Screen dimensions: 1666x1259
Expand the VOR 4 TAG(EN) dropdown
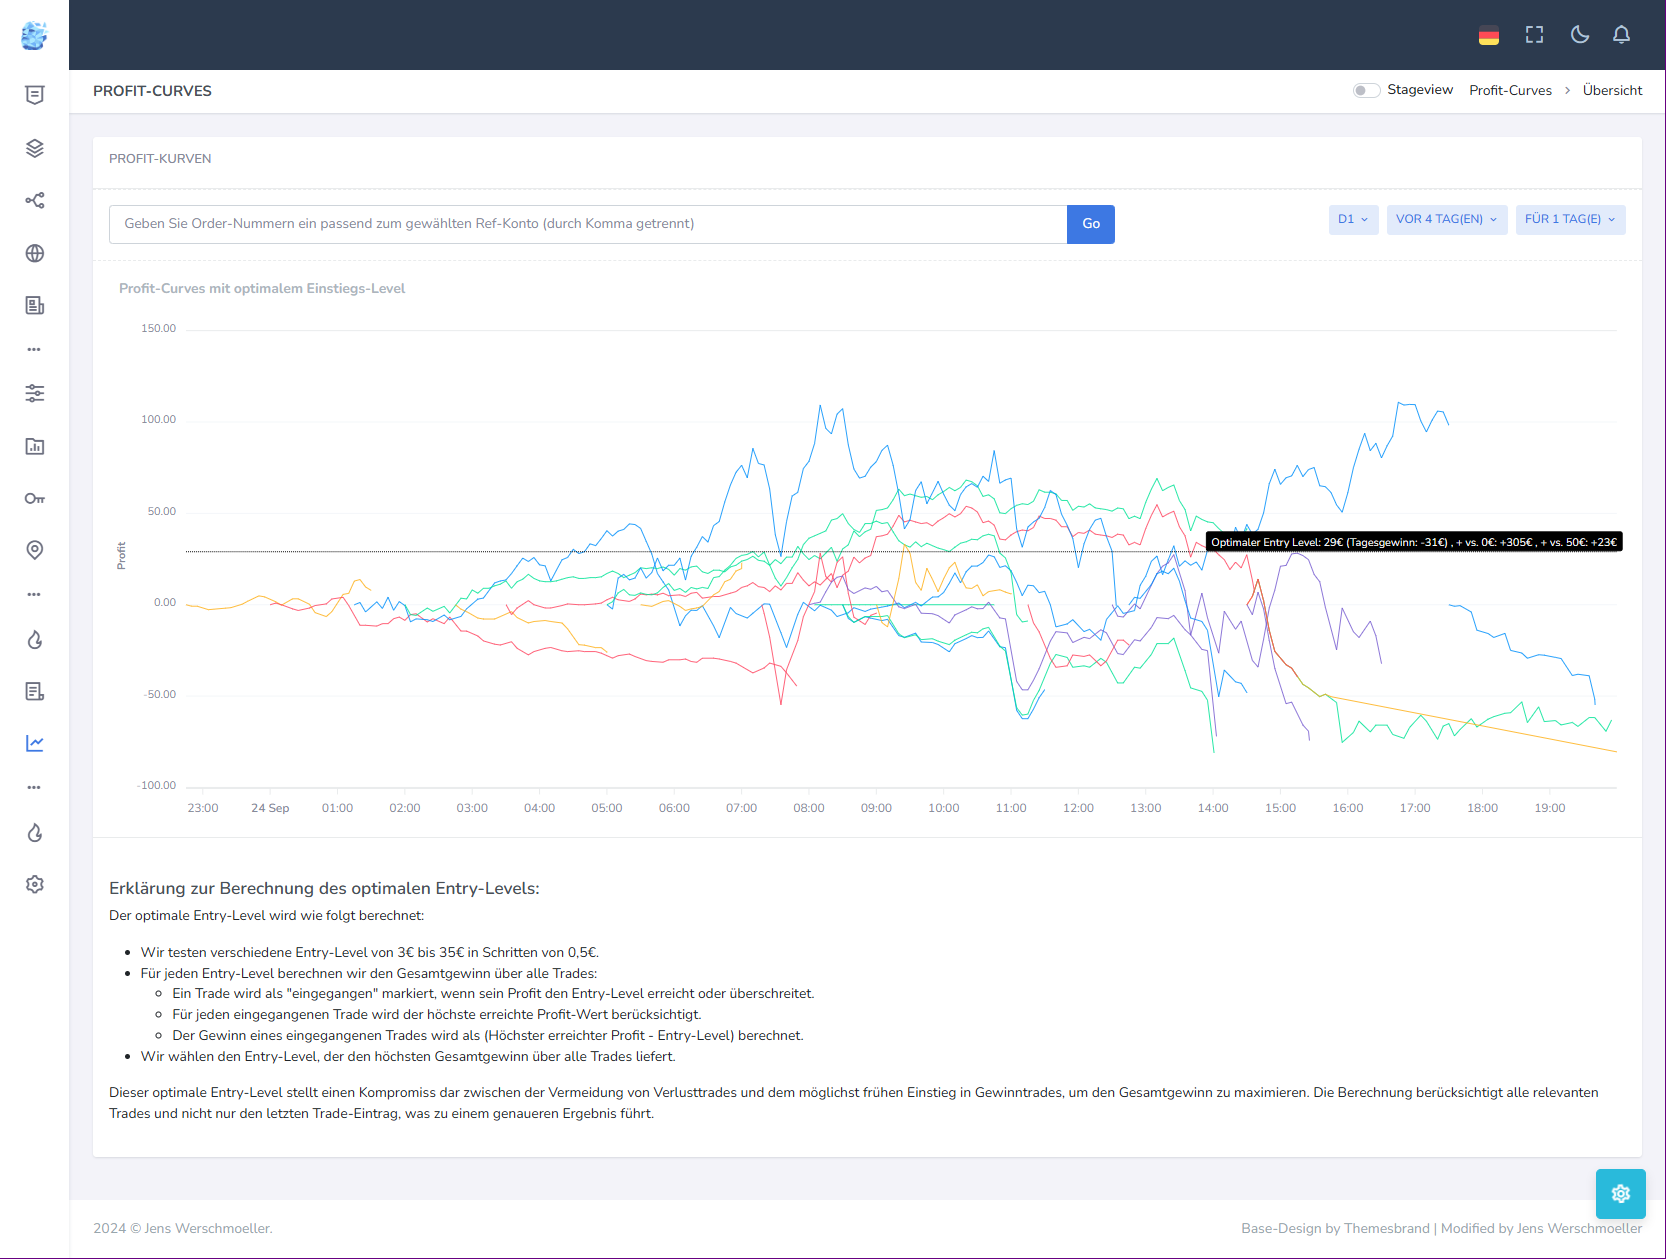point(1447,219)
